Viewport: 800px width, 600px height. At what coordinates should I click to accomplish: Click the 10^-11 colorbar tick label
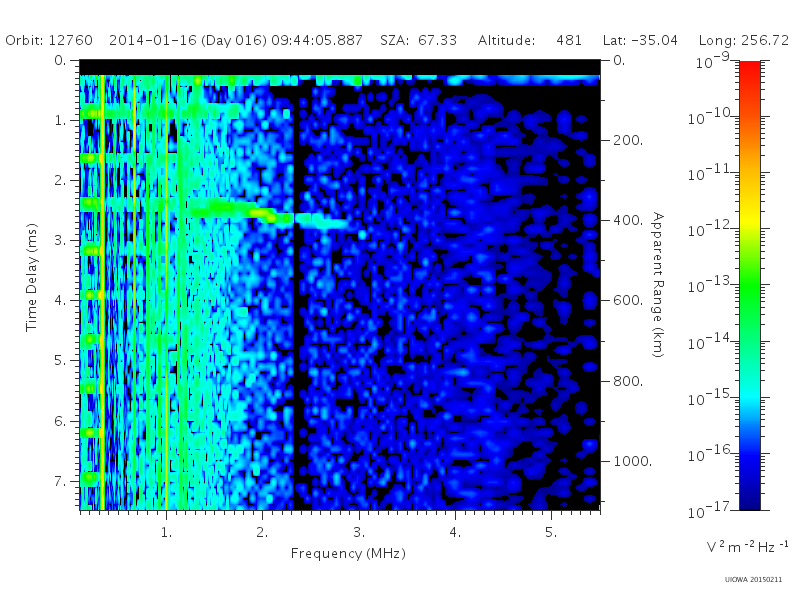(x=710, y=173)
